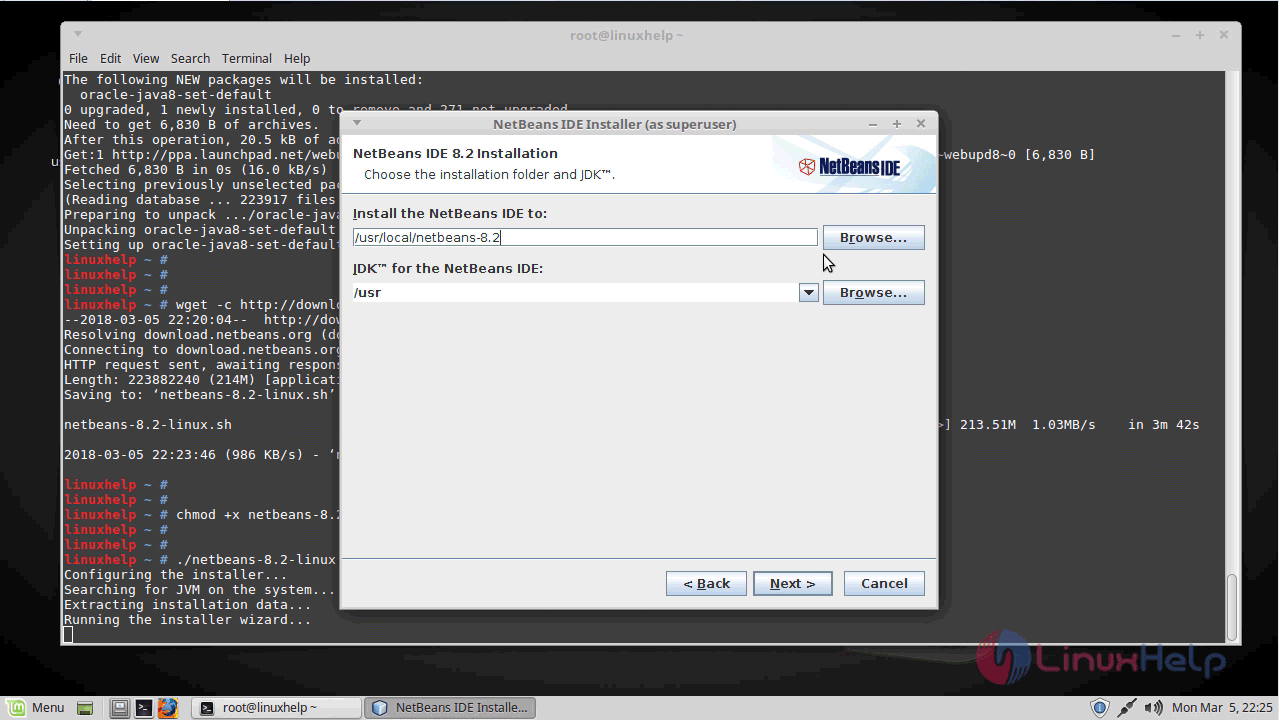Viewport: 1280px width, 720px height.
Task: Click 'Choose the installation folder and JDK' text
Action: [489, 174]
